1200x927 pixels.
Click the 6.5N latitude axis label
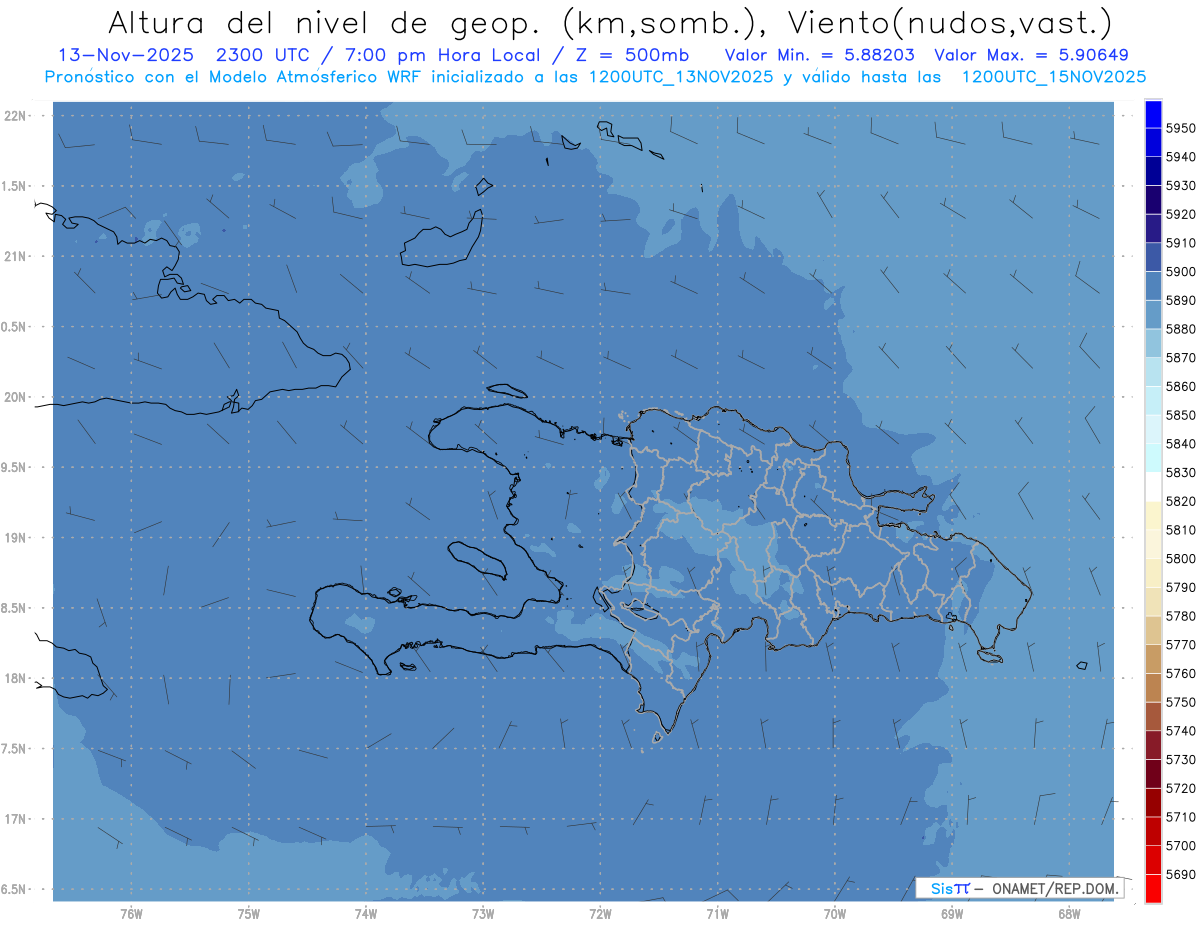13,889
